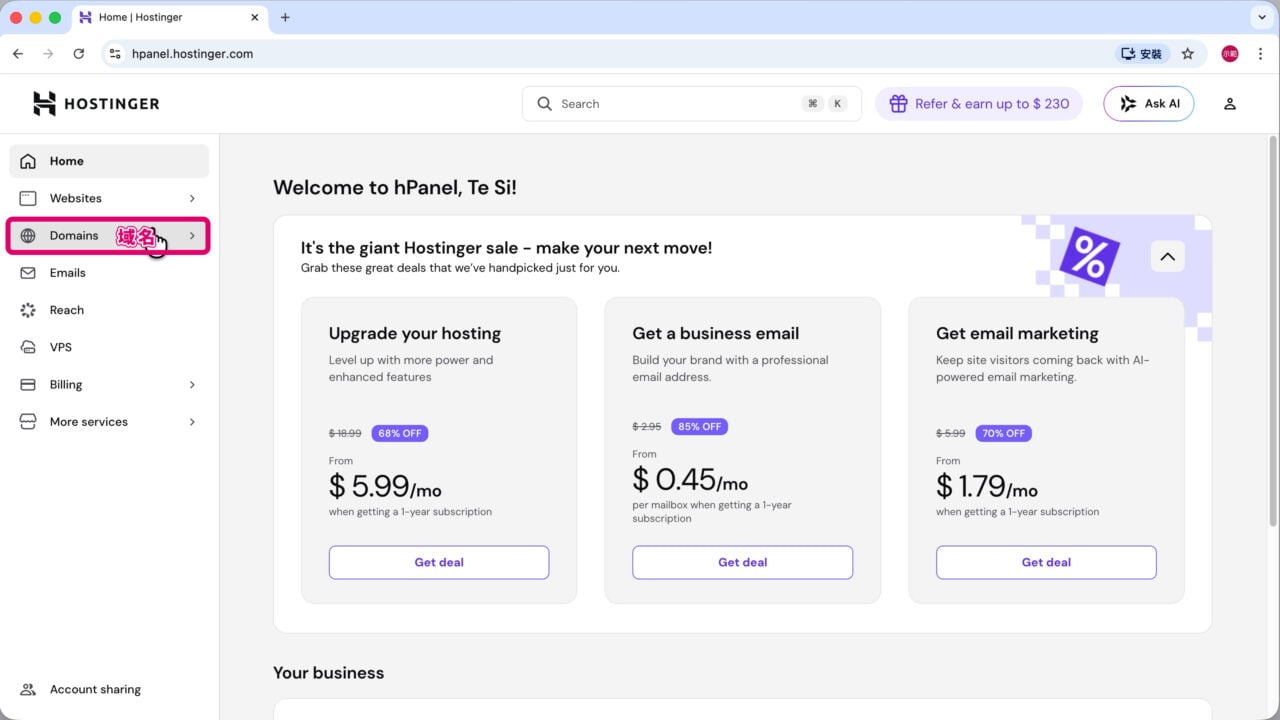Go to Reach in the sidebar

point(109,310)
